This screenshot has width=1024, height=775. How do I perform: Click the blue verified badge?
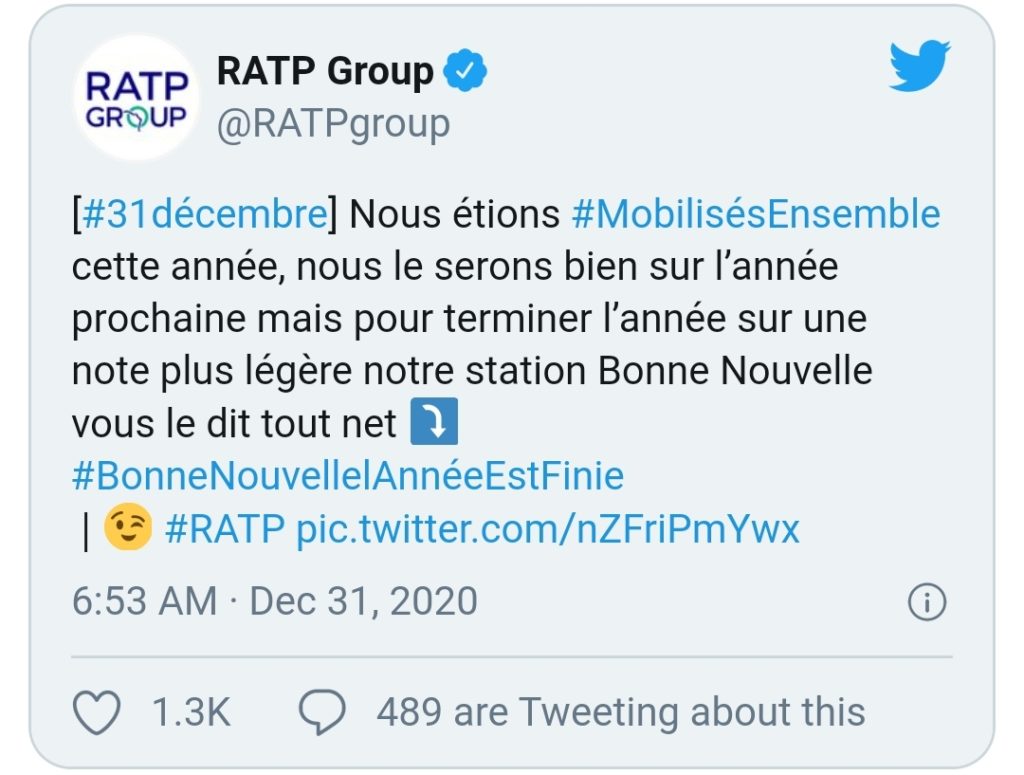465,72
